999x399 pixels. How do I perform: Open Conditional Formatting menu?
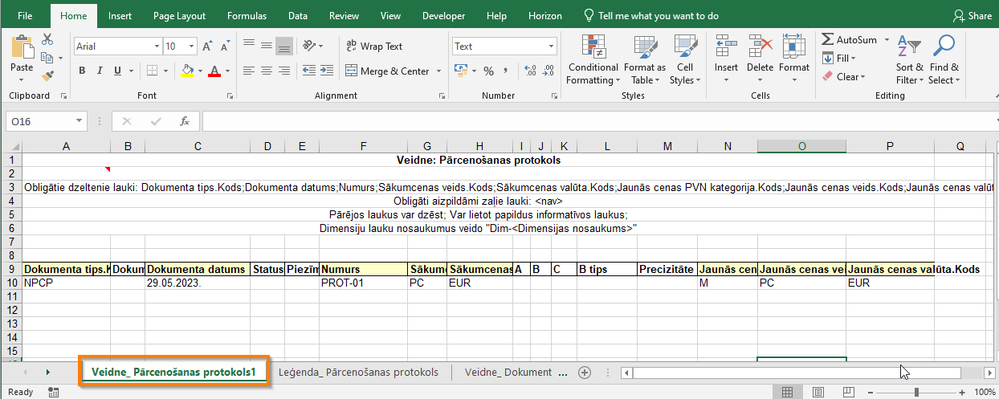[593, 60]
